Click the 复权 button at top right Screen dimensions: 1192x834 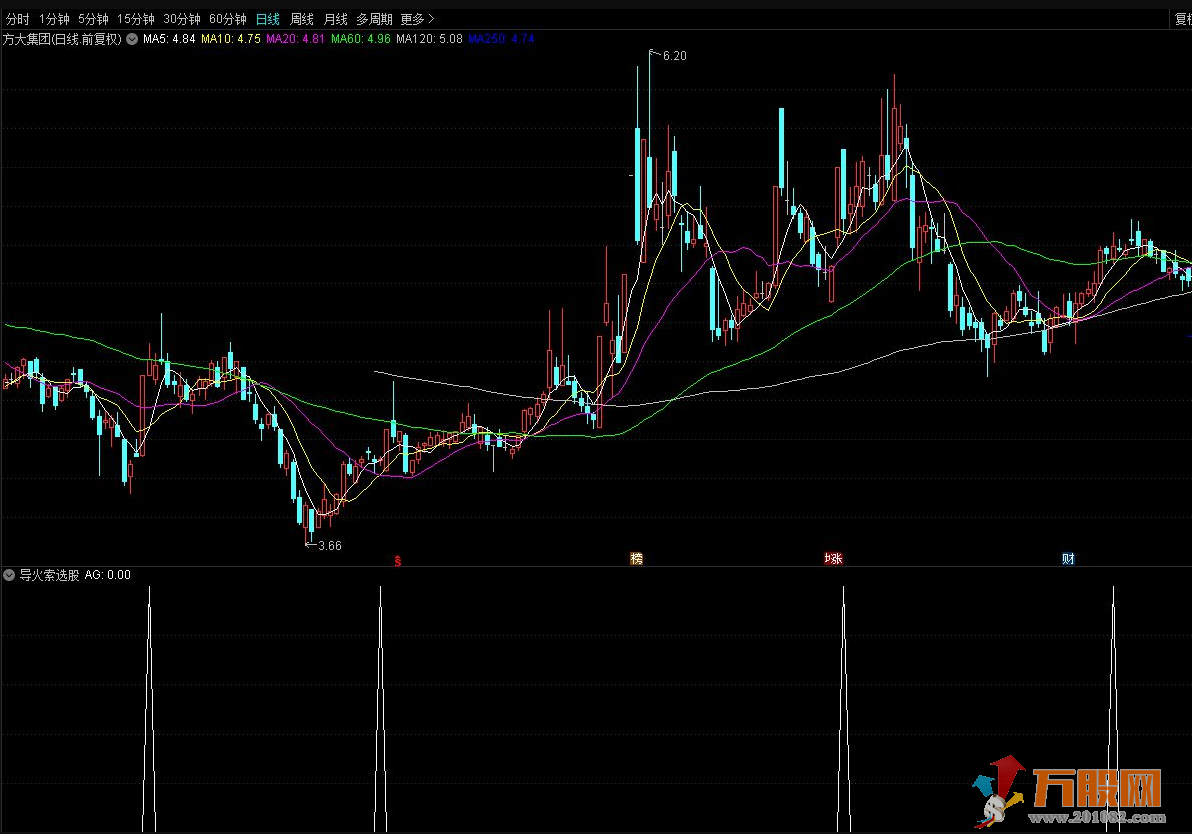point(1183,19)
